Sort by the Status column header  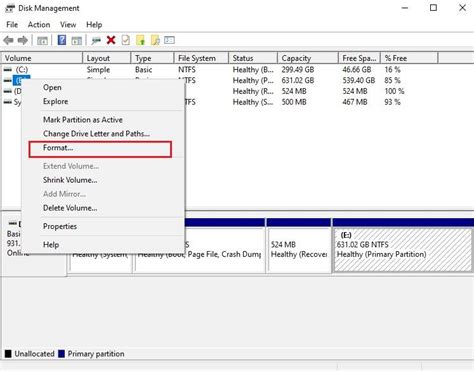(x=253, y=58)
